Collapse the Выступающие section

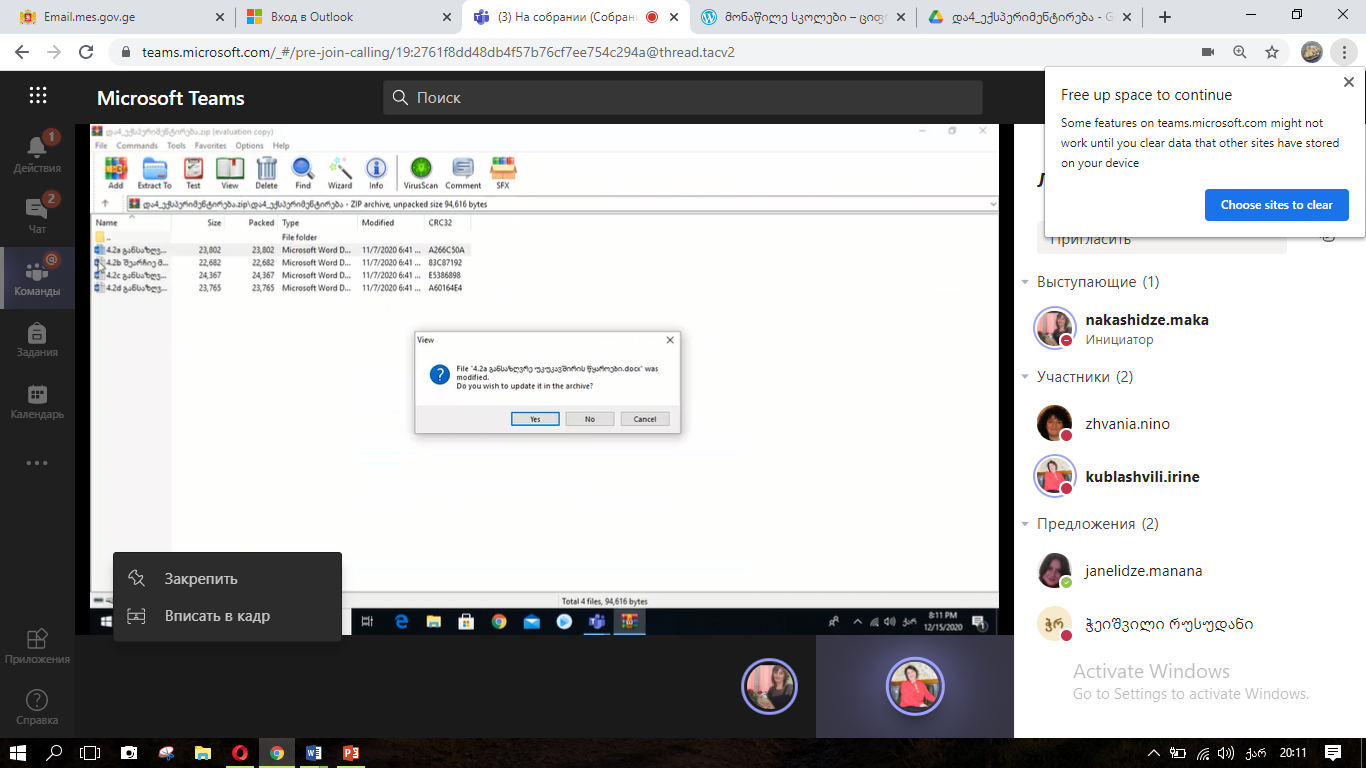(1025, 283)
